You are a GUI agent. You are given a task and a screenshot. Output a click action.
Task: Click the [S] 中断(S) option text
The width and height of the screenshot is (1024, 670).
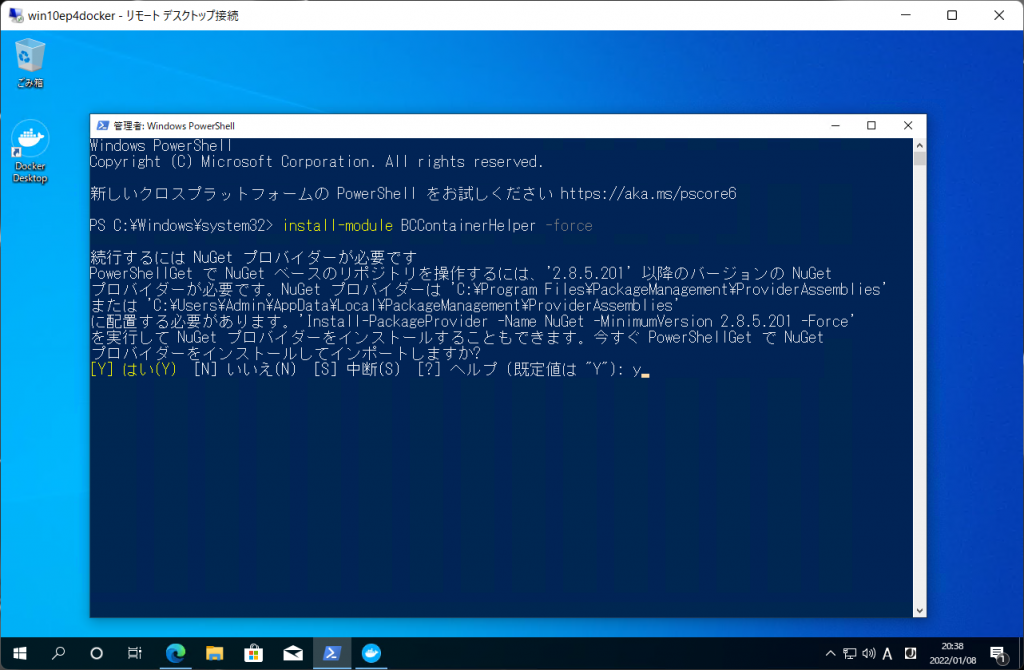pos(357,370)
